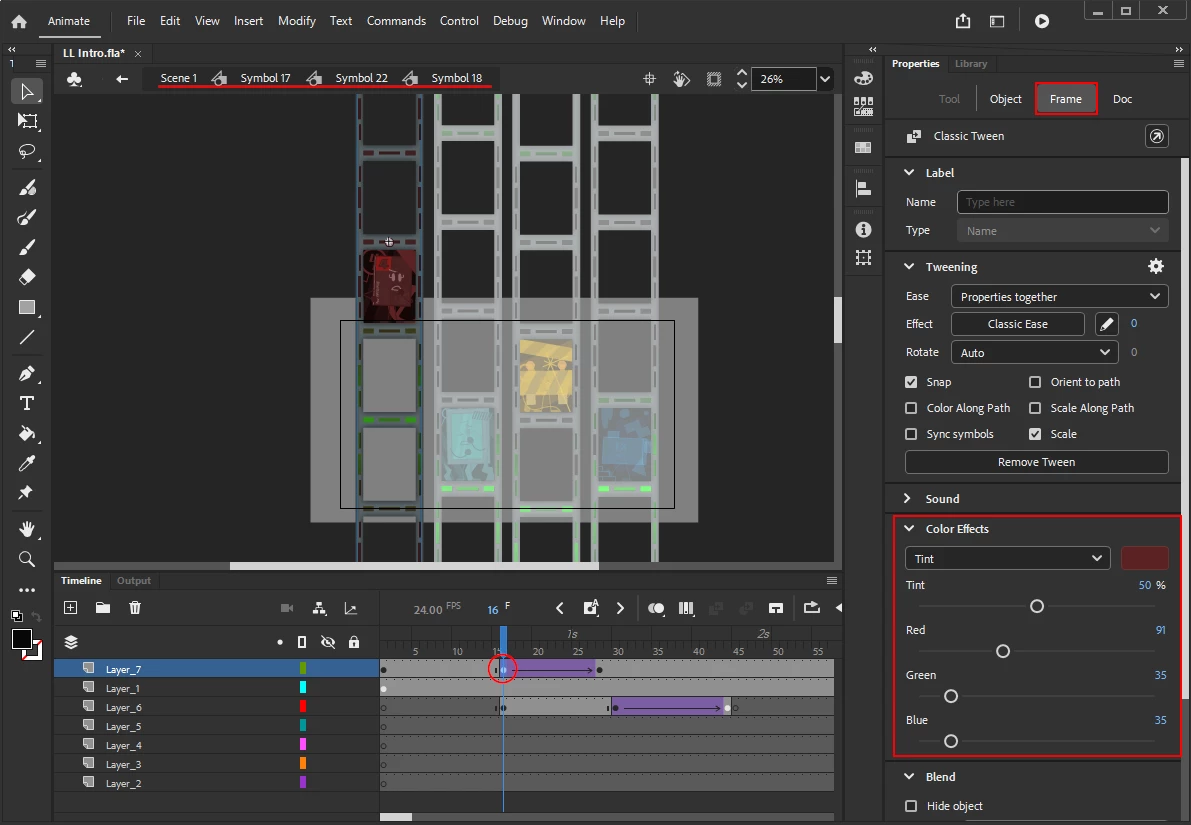Image resolution: width=1191 pixels, height=825 pixels.
Task: Click the Classic Ease effect button
Action: (x=1017, y=324)
